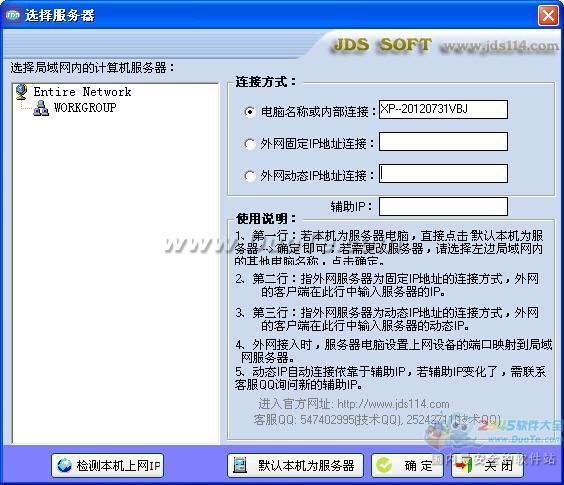
Task: Click the 检测本机上网IP button label
Action: point(118,466)
